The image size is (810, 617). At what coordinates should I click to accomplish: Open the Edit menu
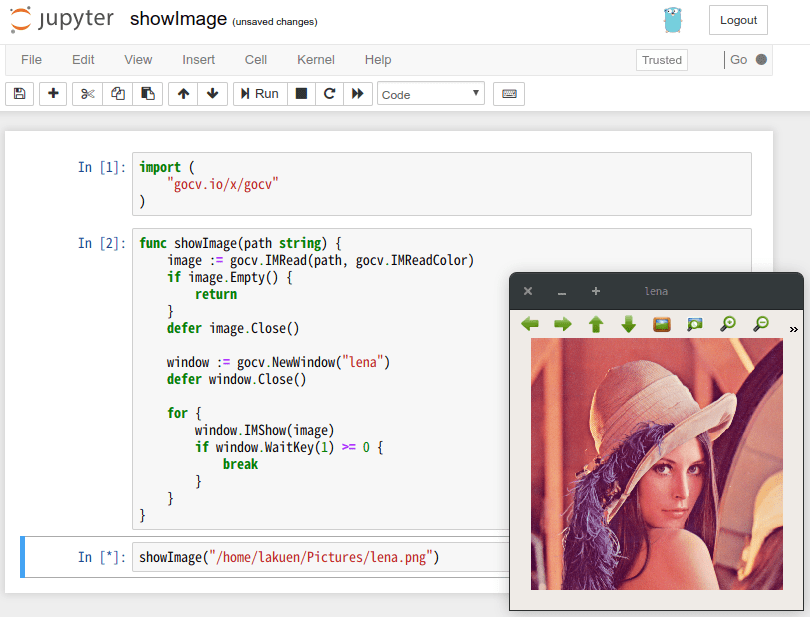83,60
